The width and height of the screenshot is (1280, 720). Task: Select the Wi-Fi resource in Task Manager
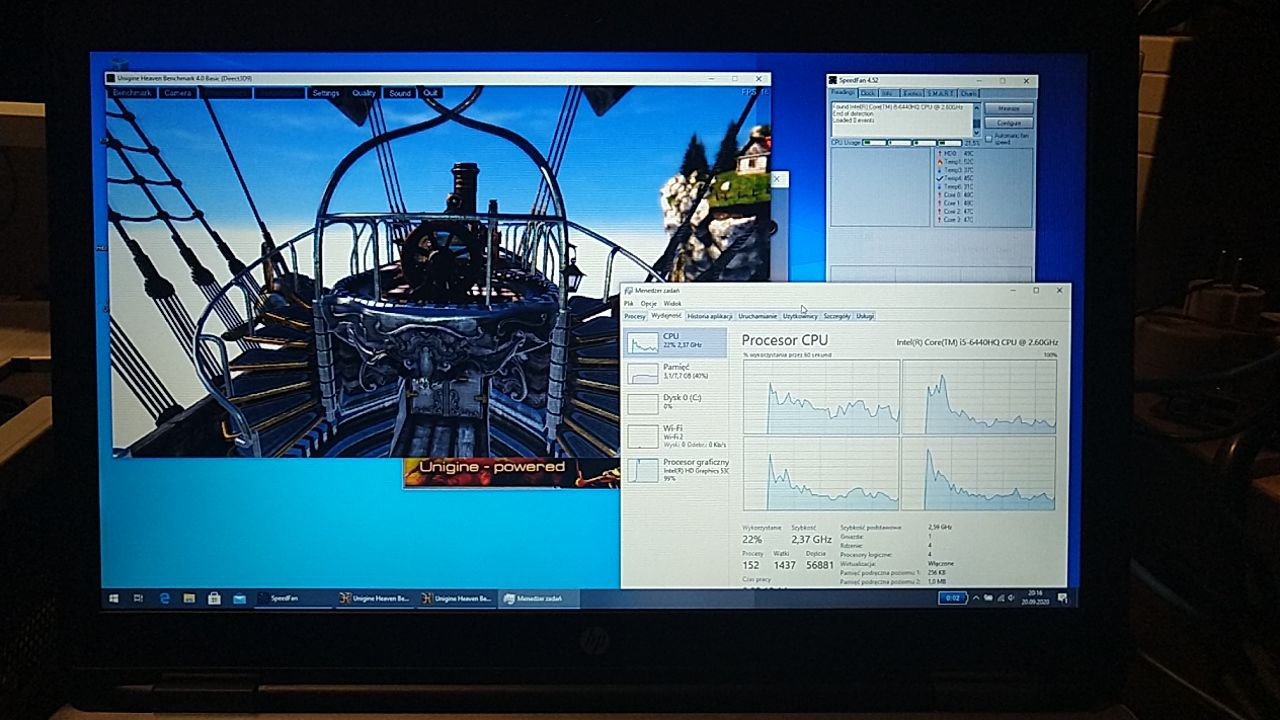click(675, 435)
